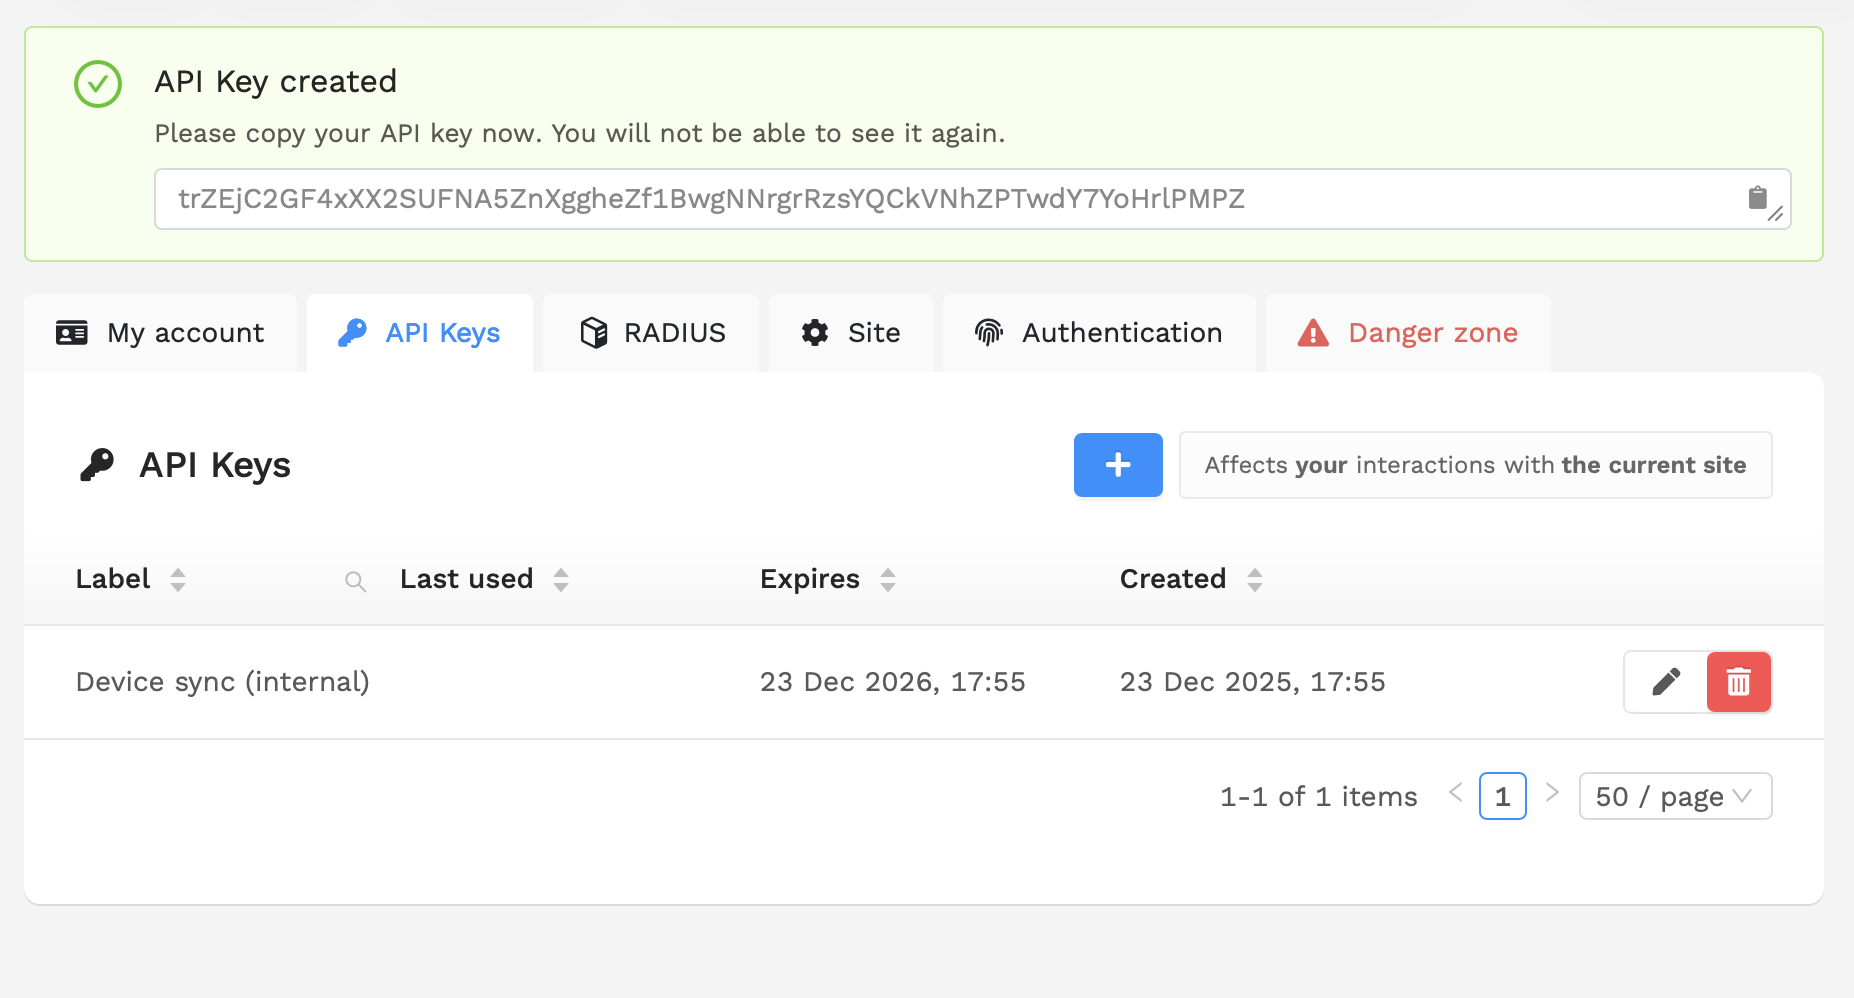The width and height of the screenshot is (1854, 998).
Task: Open the Site settings tab
Action: [851, 333]
